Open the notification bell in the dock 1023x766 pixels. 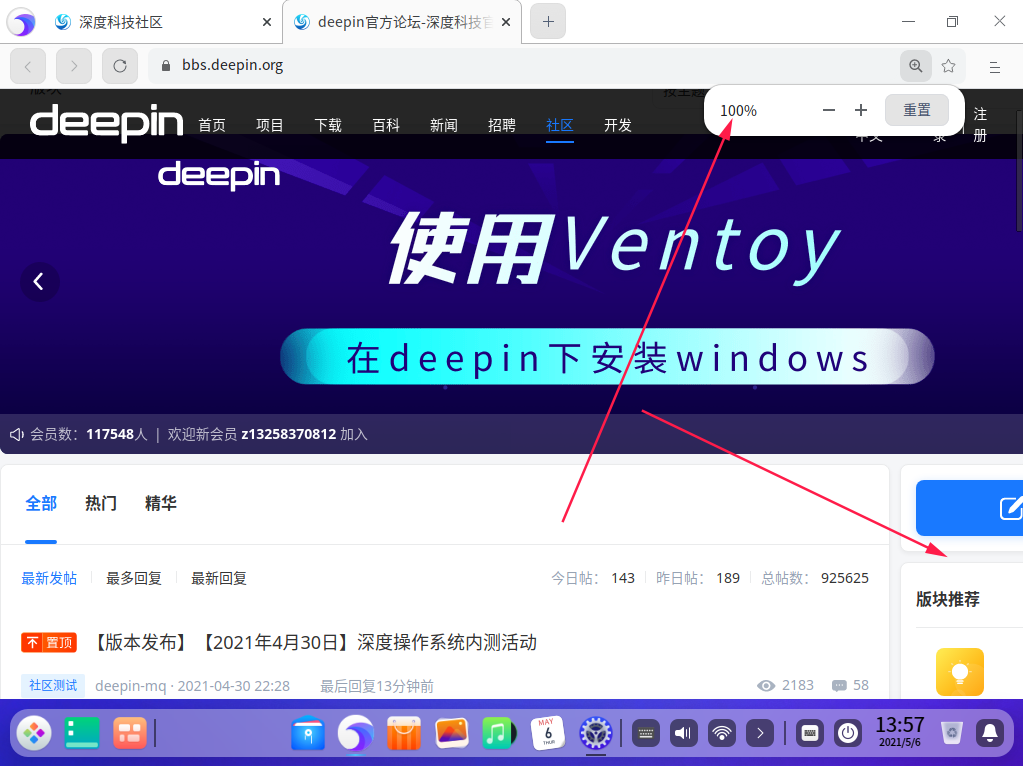click(990, 733)
